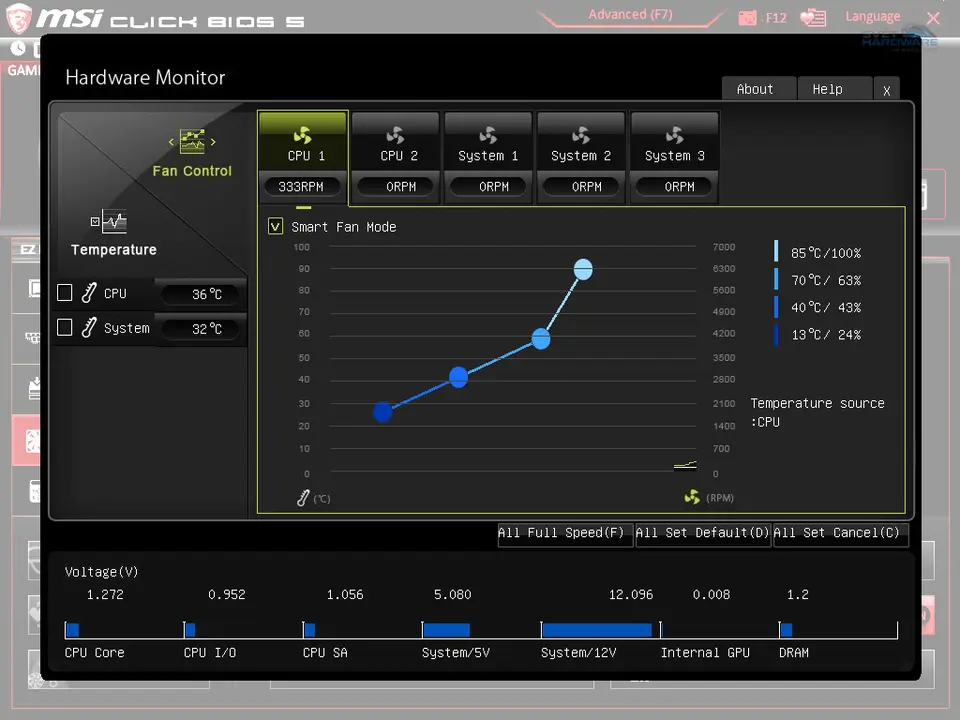
Task: Click the favorites heart icon in top bar
Action: click(813, 17)
